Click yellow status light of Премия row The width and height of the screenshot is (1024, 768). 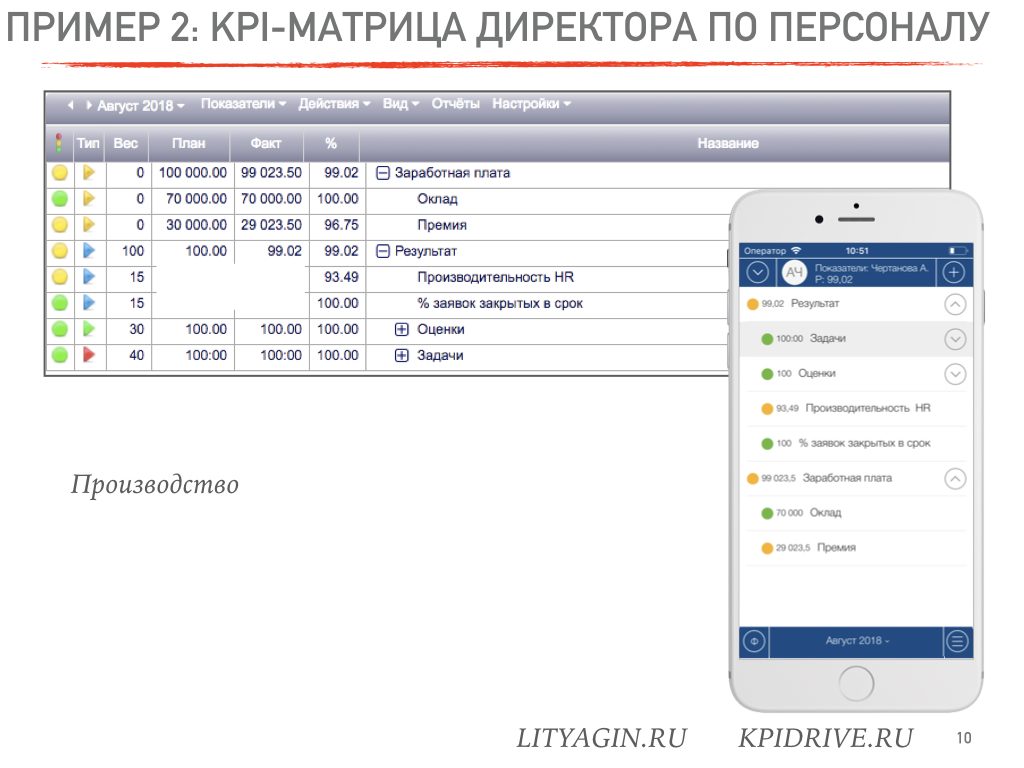point(59,225)
